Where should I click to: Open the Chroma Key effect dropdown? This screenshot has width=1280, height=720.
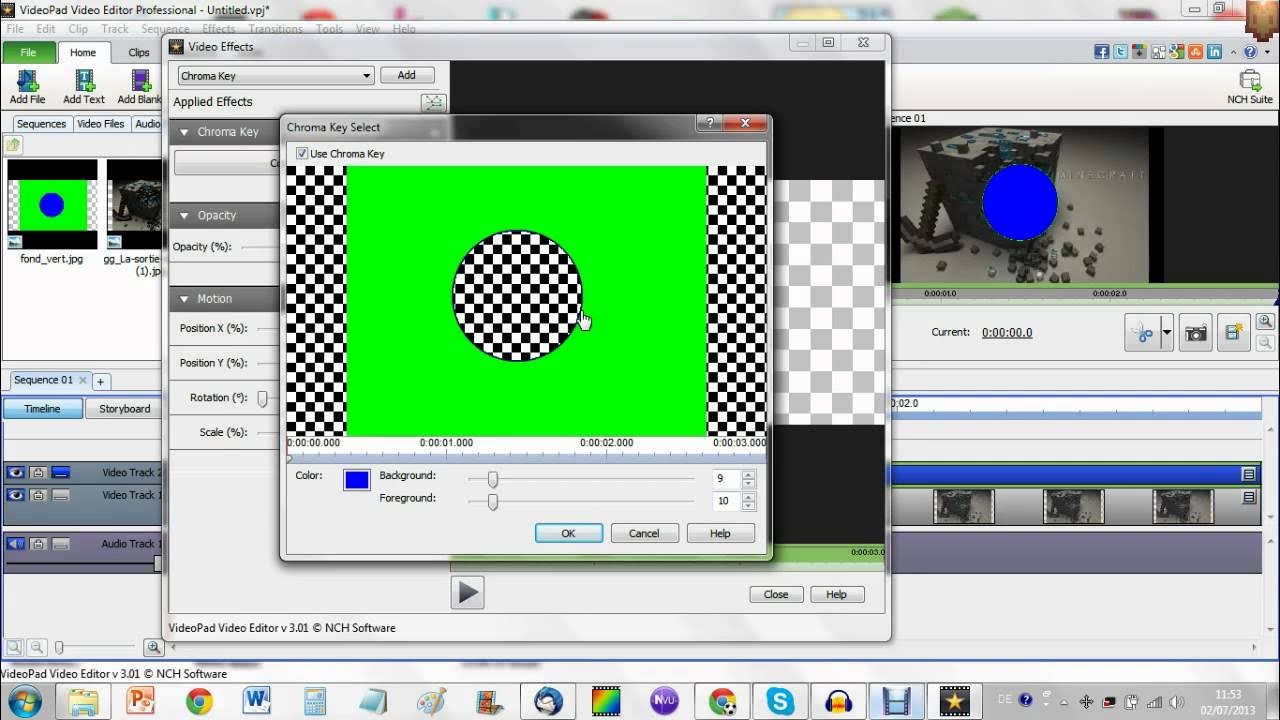(x=276, y=76)
